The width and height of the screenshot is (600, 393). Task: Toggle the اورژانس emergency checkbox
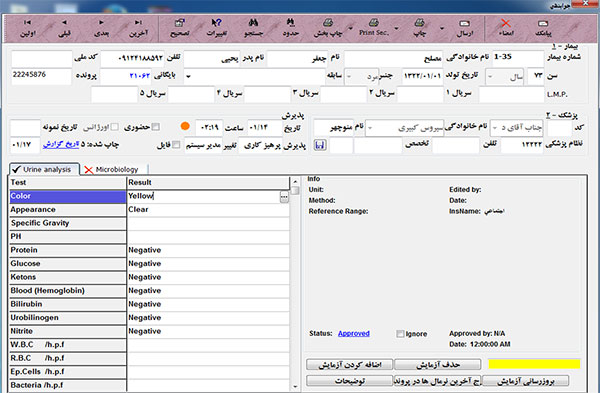coord(114,127)
